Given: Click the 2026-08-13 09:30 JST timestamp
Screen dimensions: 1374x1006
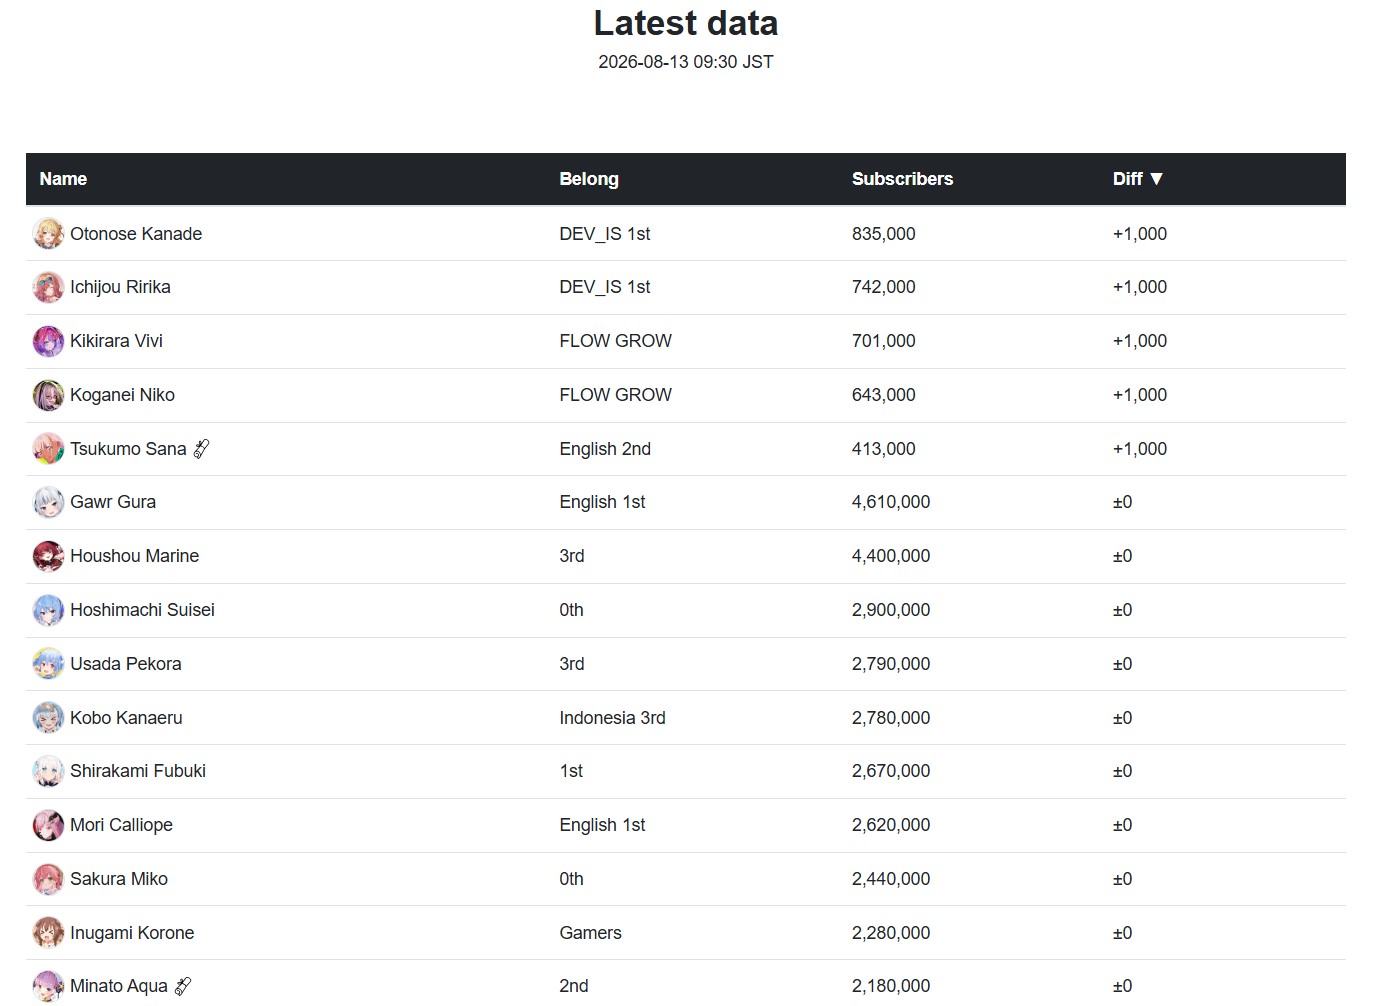Looking at the screenshot, I should coord(686,62).
